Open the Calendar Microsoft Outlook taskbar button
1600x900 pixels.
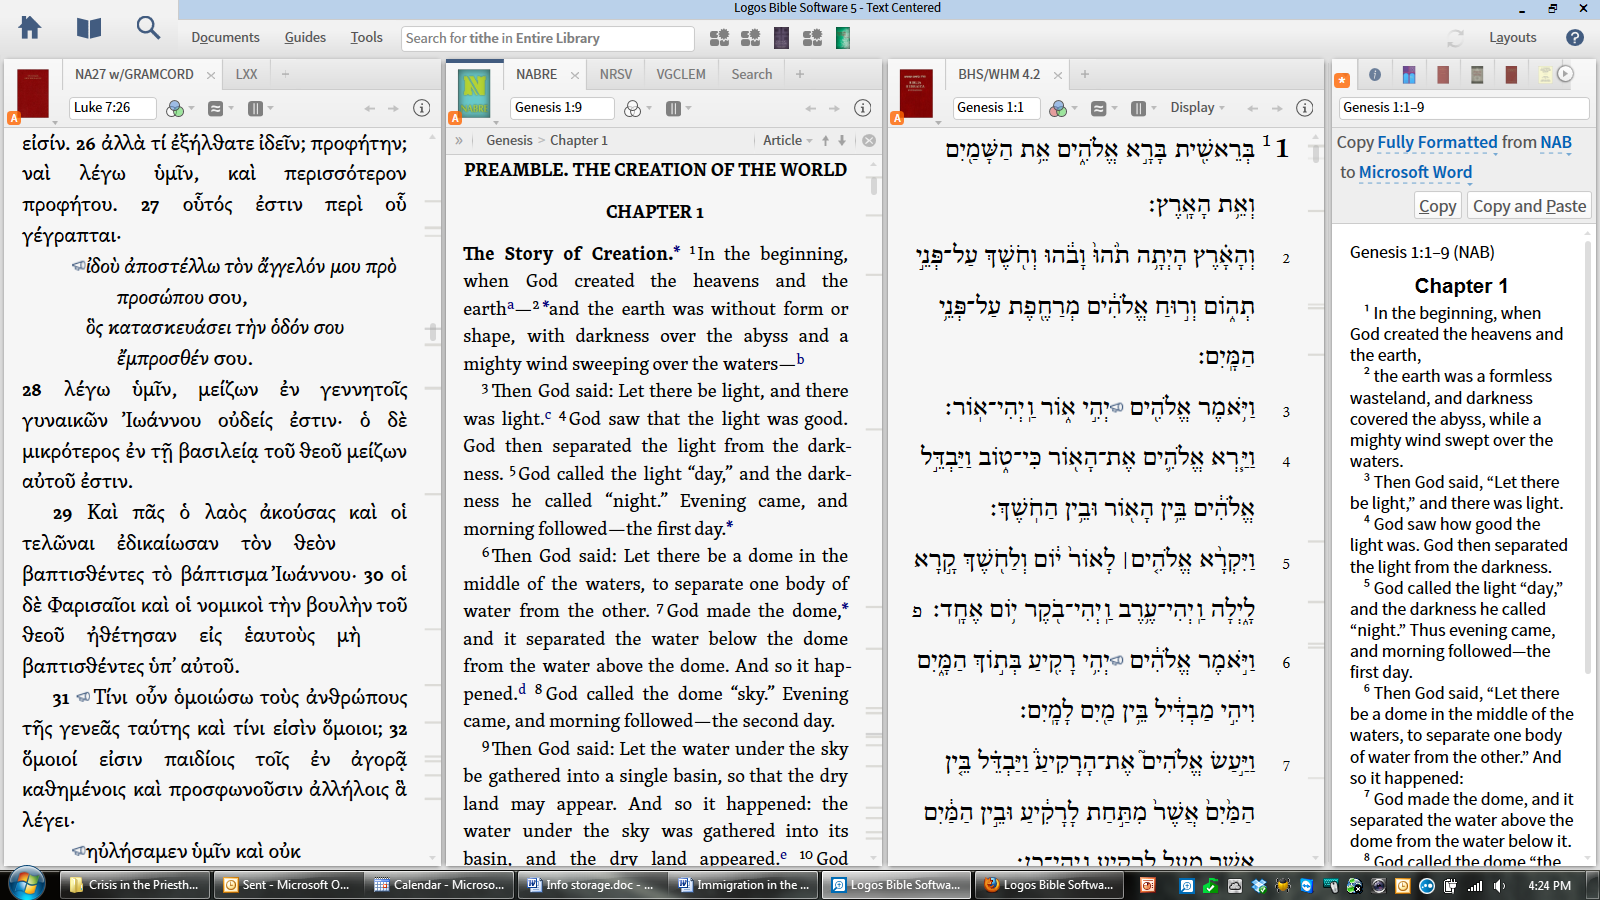(440, 885)
